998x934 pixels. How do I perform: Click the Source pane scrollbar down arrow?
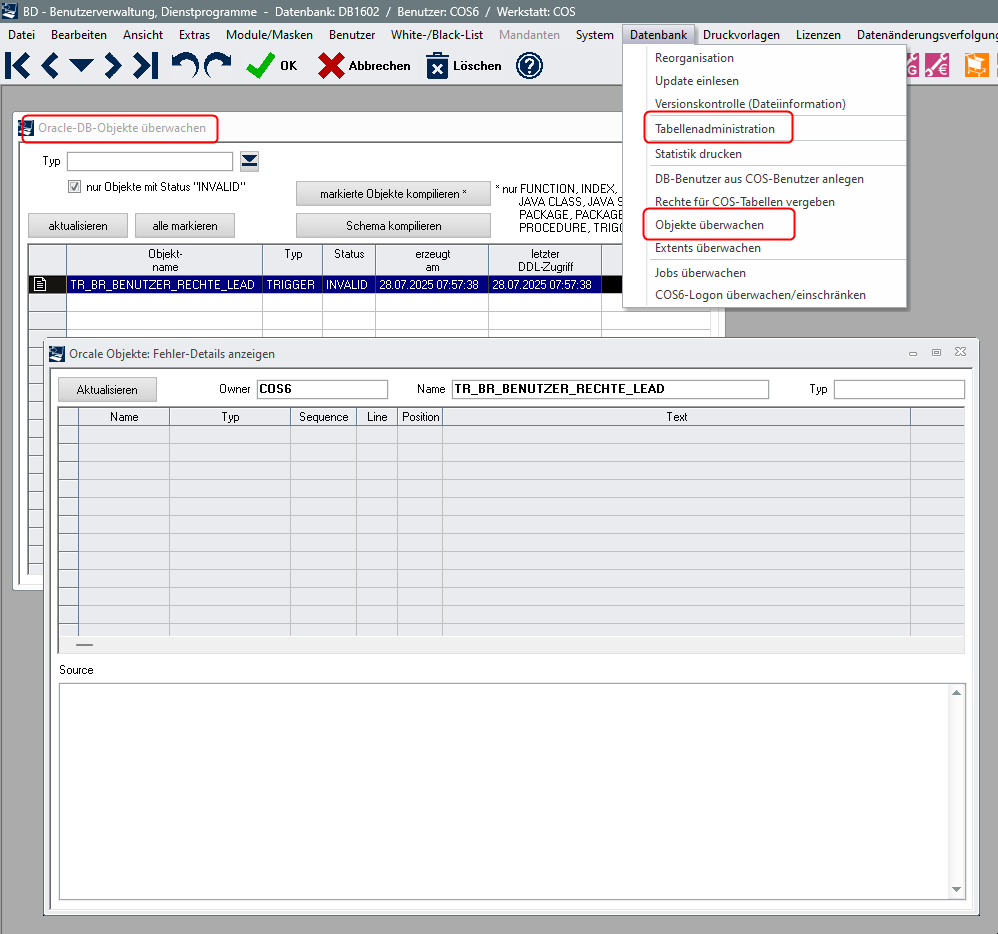click(x=957, y=889)
